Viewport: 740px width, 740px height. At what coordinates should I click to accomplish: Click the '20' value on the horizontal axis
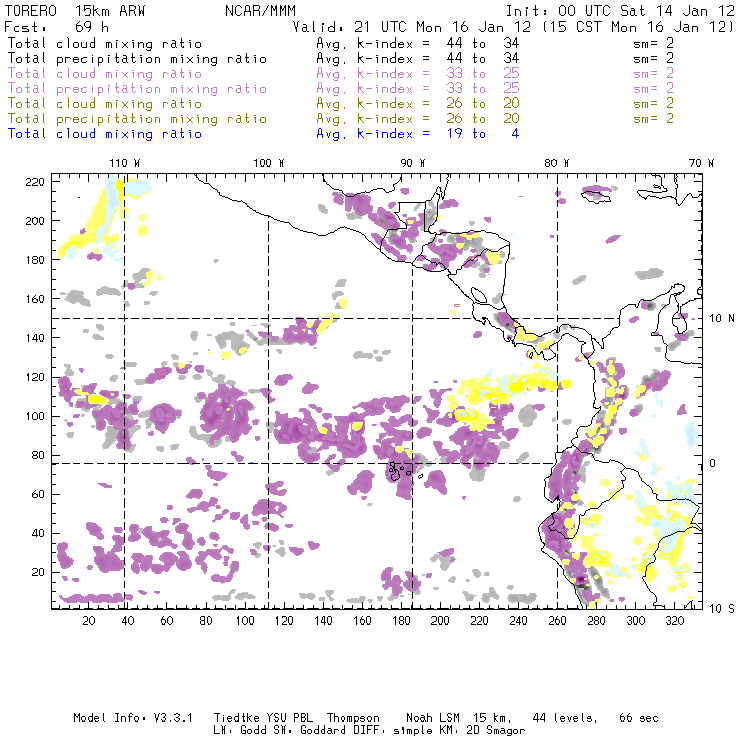89,621
